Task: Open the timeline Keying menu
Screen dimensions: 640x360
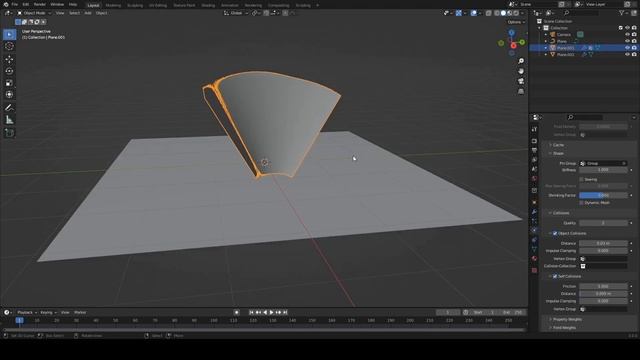Action: 48,312
